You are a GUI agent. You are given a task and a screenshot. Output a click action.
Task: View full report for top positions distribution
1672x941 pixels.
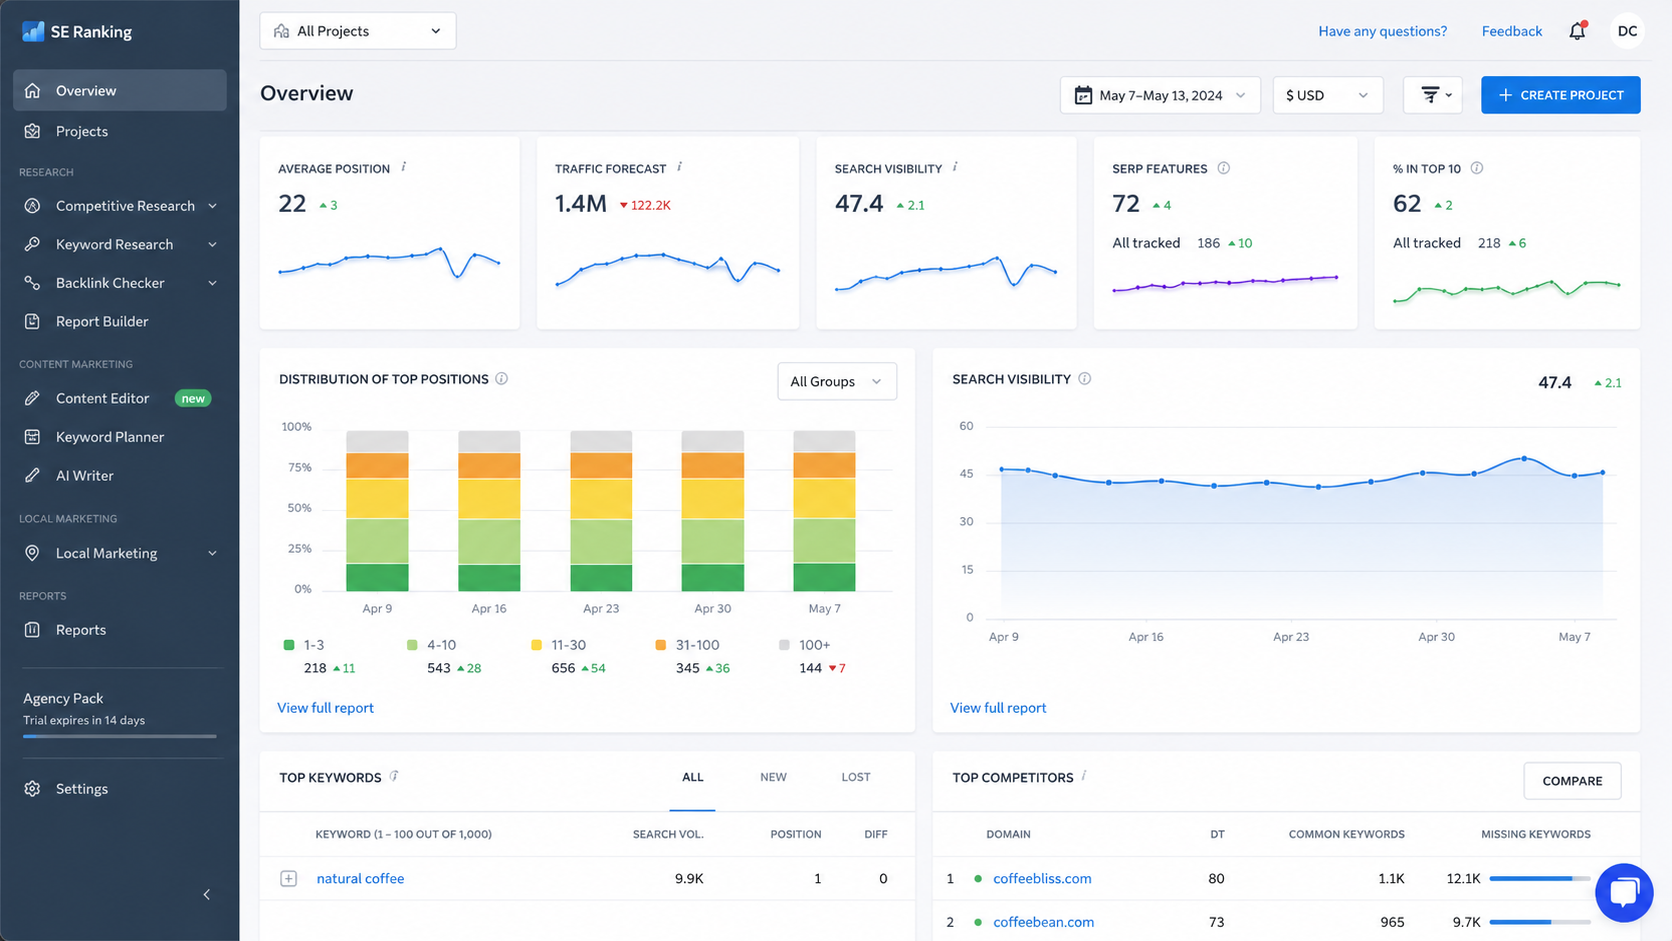[x=325, y=708]
